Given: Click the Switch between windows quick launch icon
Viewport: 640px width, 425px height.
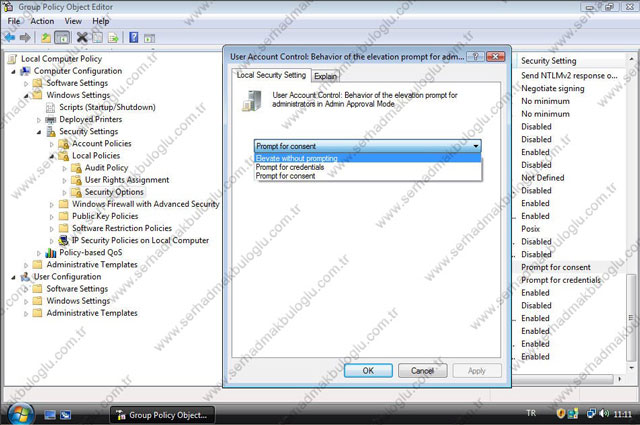Looking at the screenshot, I should tap(65, 415).
